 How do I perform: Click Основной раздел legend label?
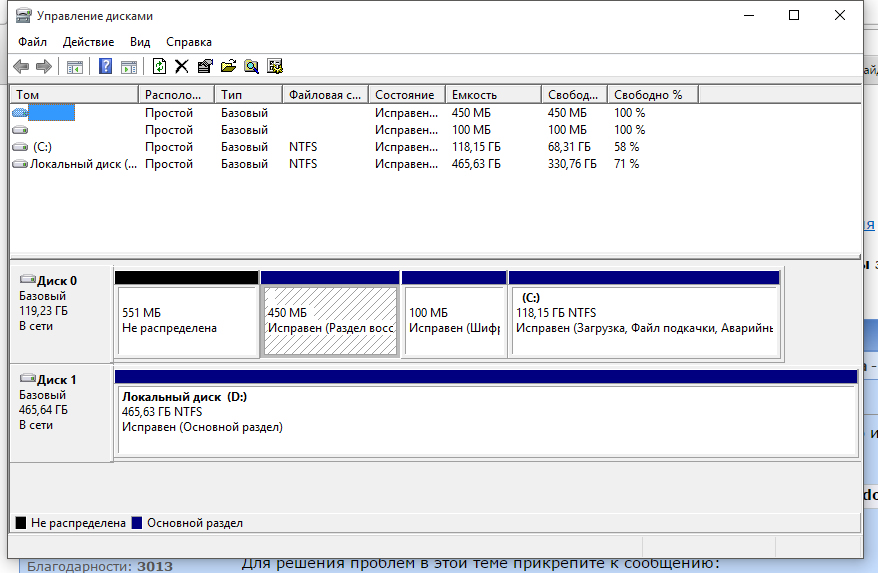pyautogui.click(x=195, y=523)
